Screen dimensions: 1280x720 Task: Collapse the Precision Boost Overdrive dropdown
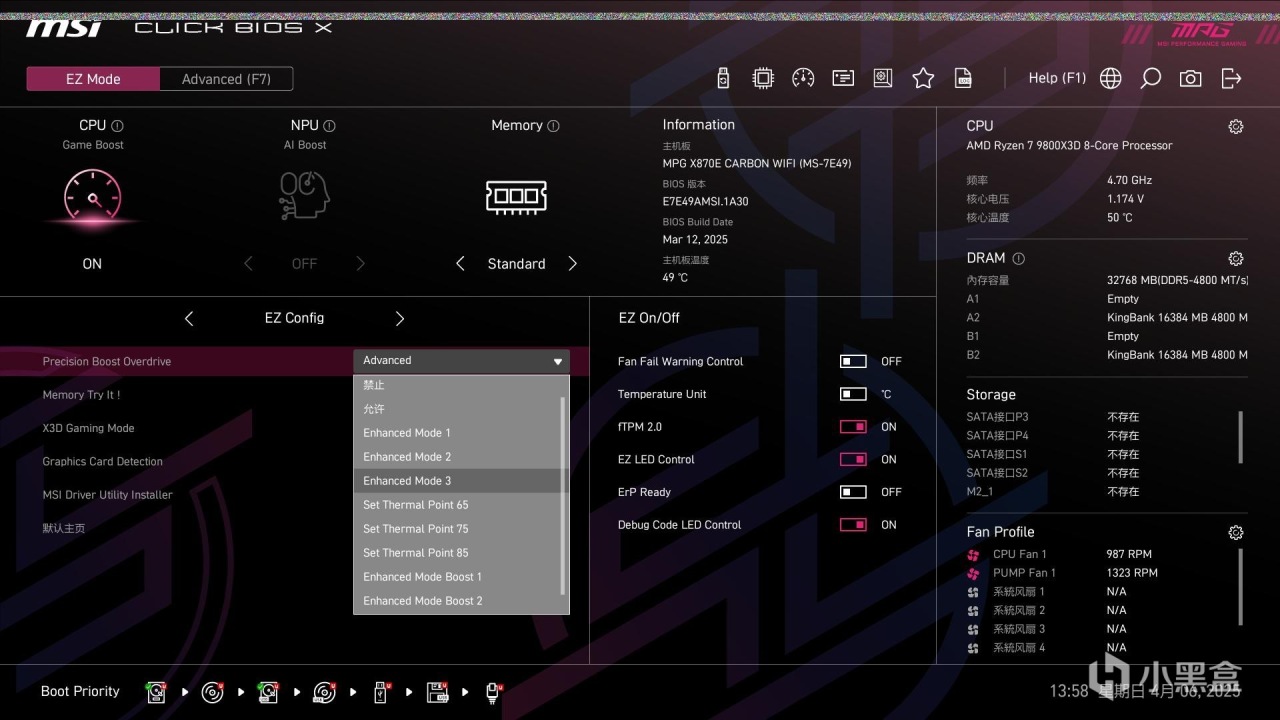(x=461, y=361)
